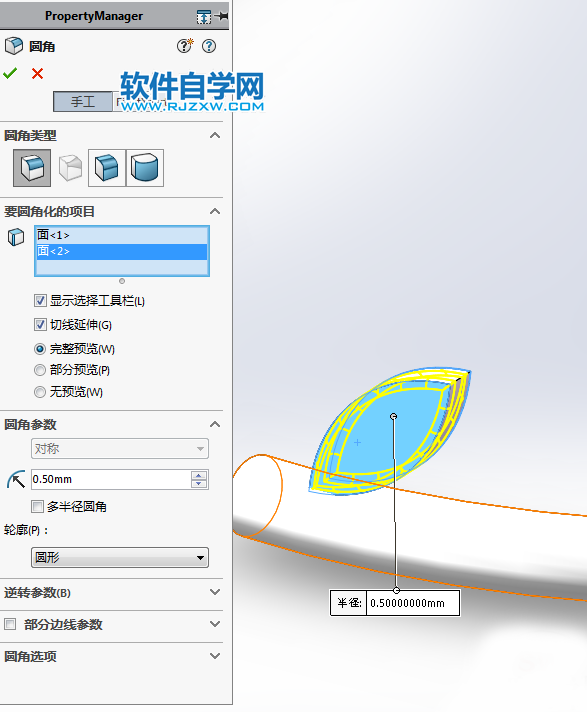Increase radius with the spinner up arrow

199,475
